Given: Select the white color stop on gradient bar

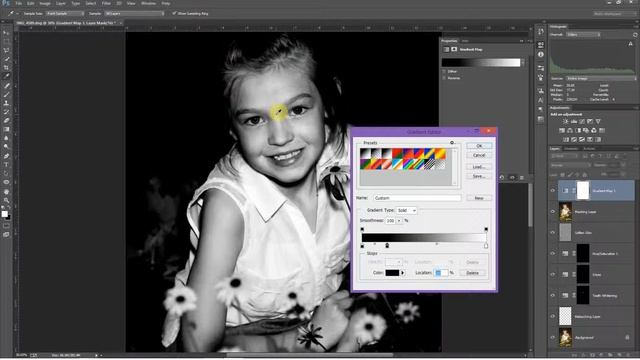Looking at the screenshot, I should (486, 246).
